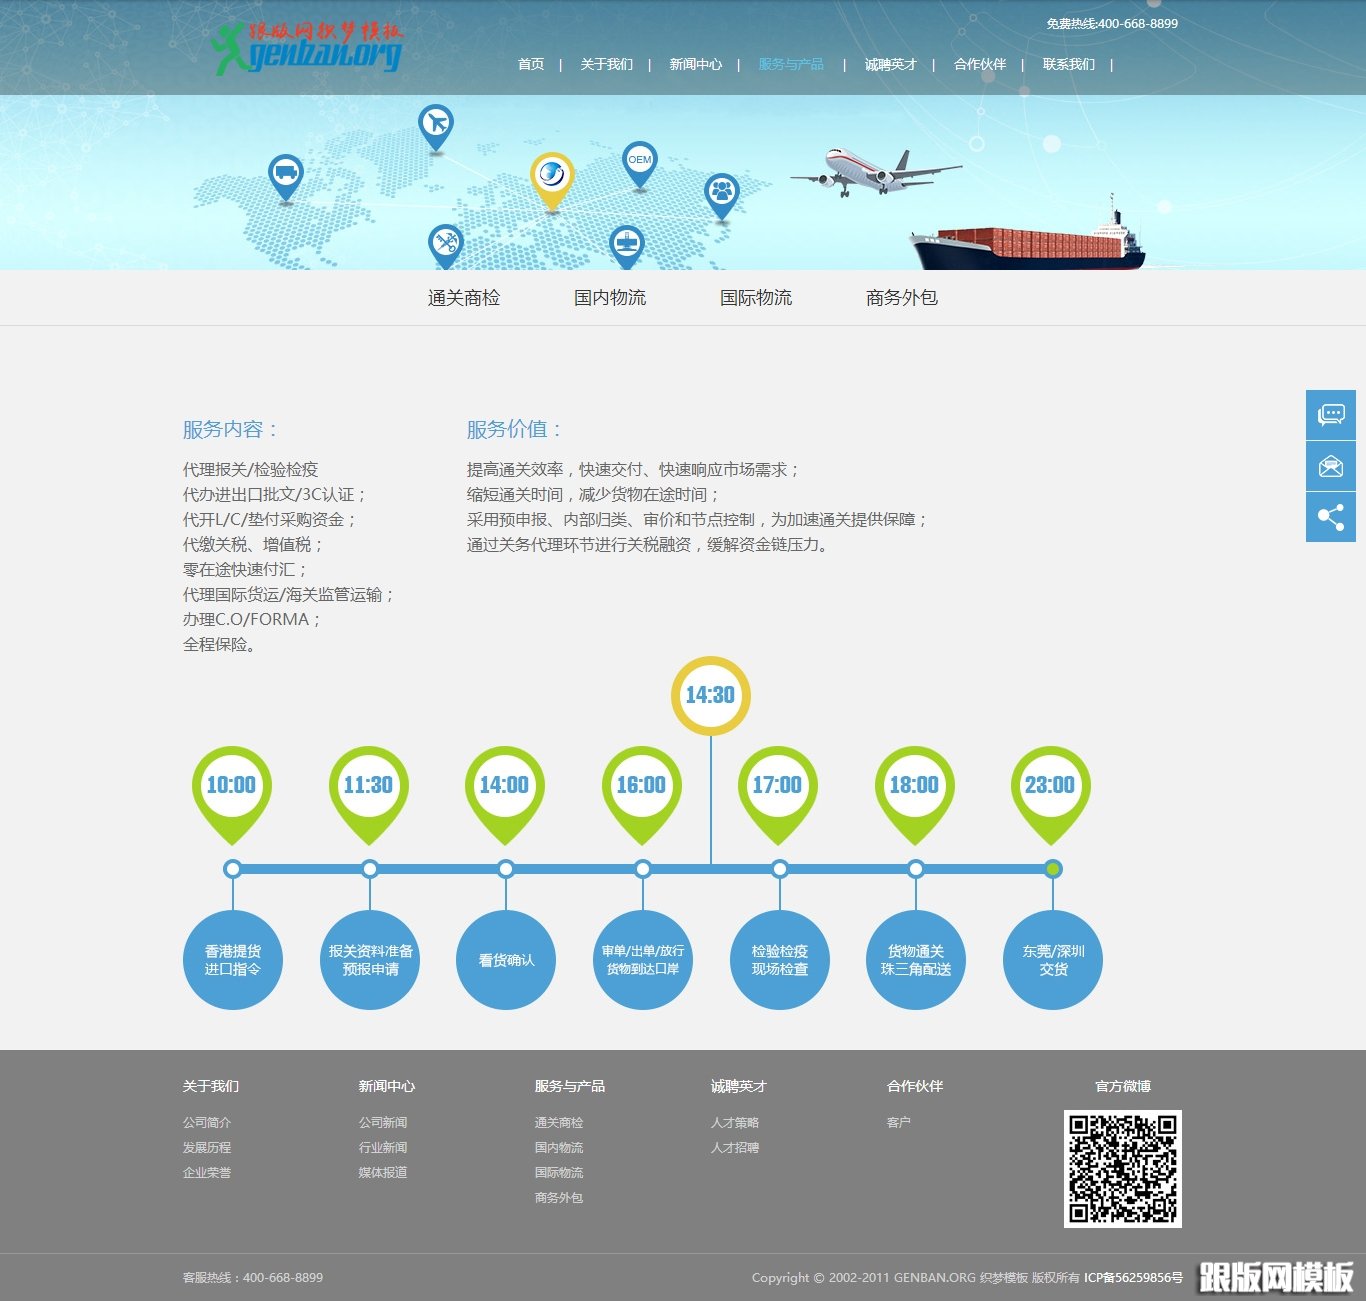This screenshot has height=1301, width=1366.
Task: Open 关于我们 in the top navigation
Action: point(606,64)
